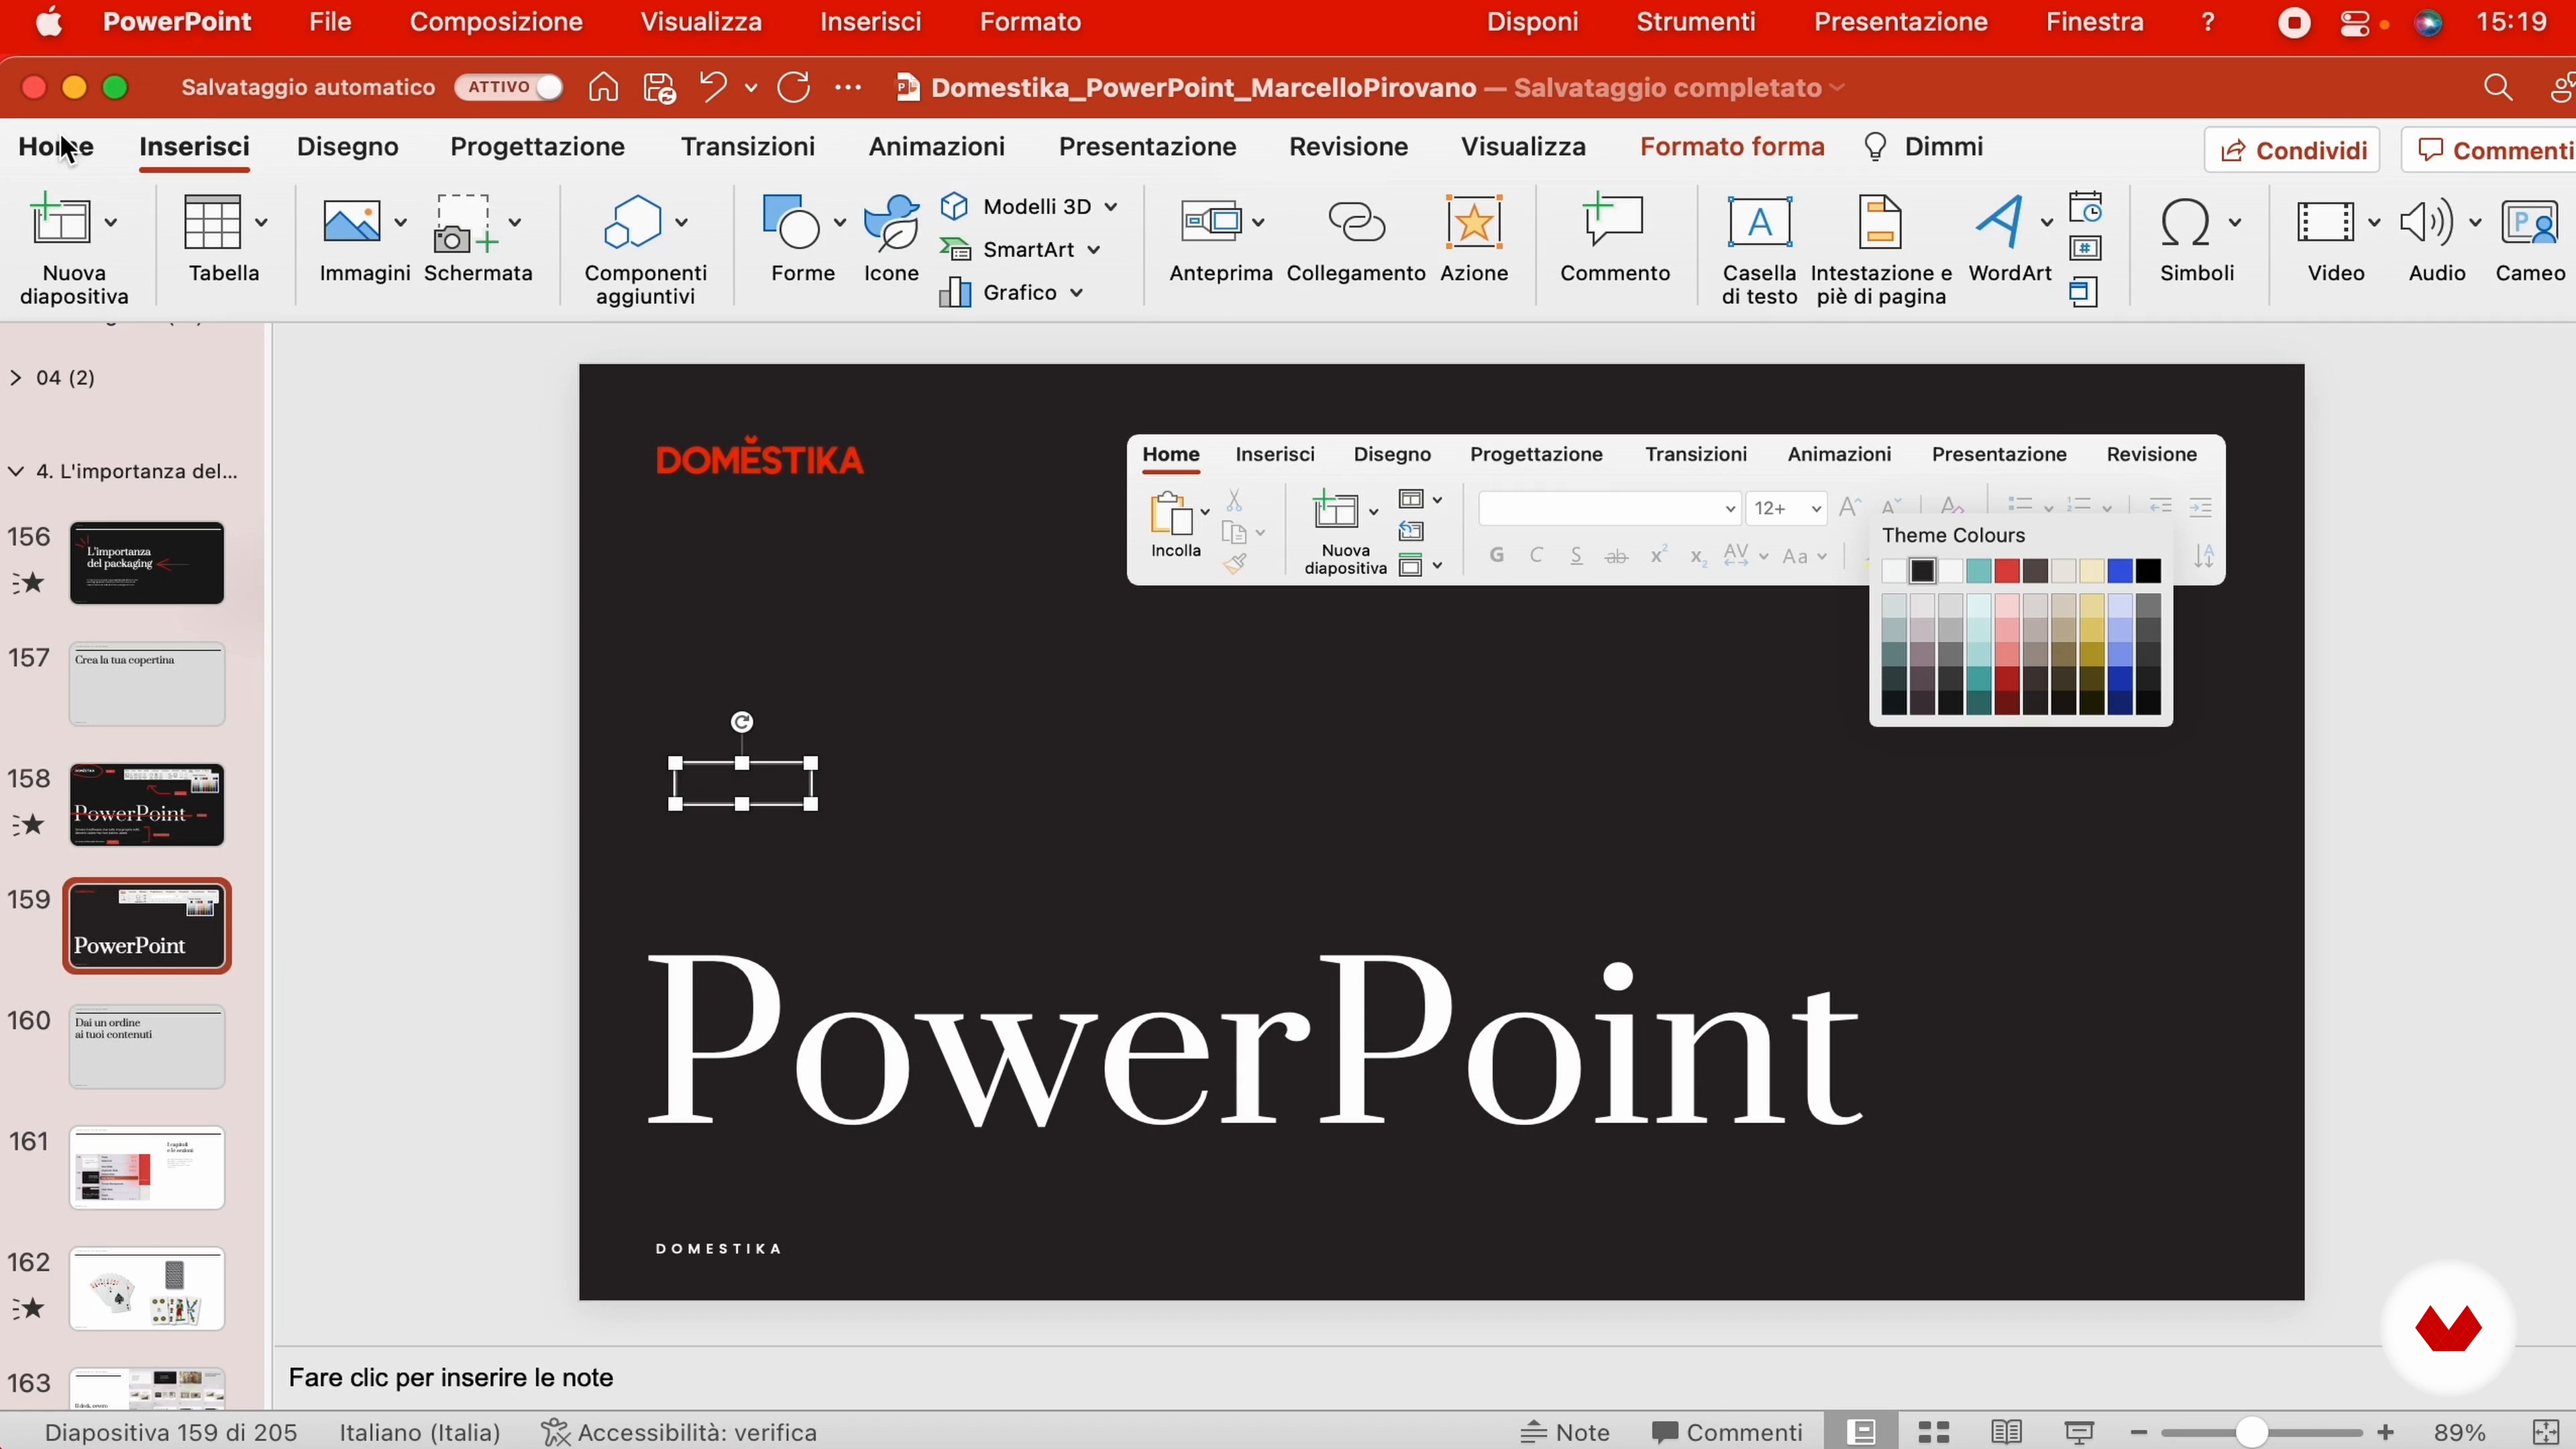Click the slide number icon
Screen dimensions: 2576x1449
tap(2085, 249)
